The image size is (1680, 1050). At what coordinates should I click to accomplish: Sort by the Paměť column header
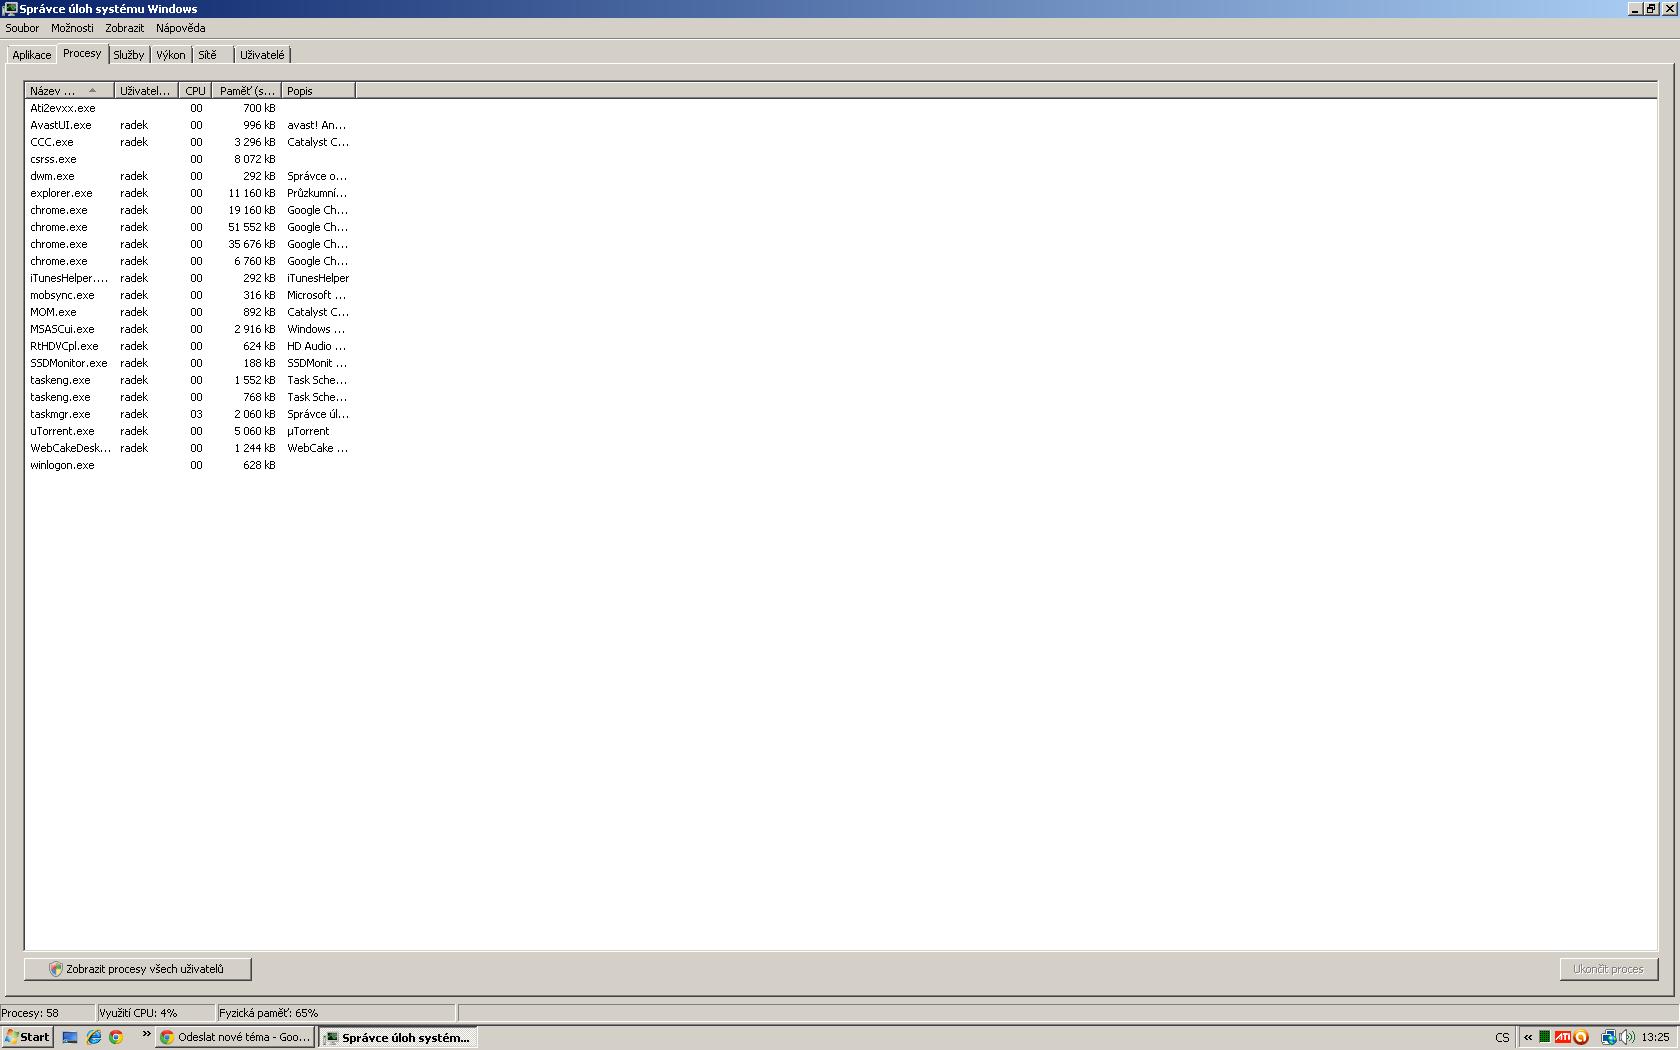pyautogui.click(x=247, y=91)
